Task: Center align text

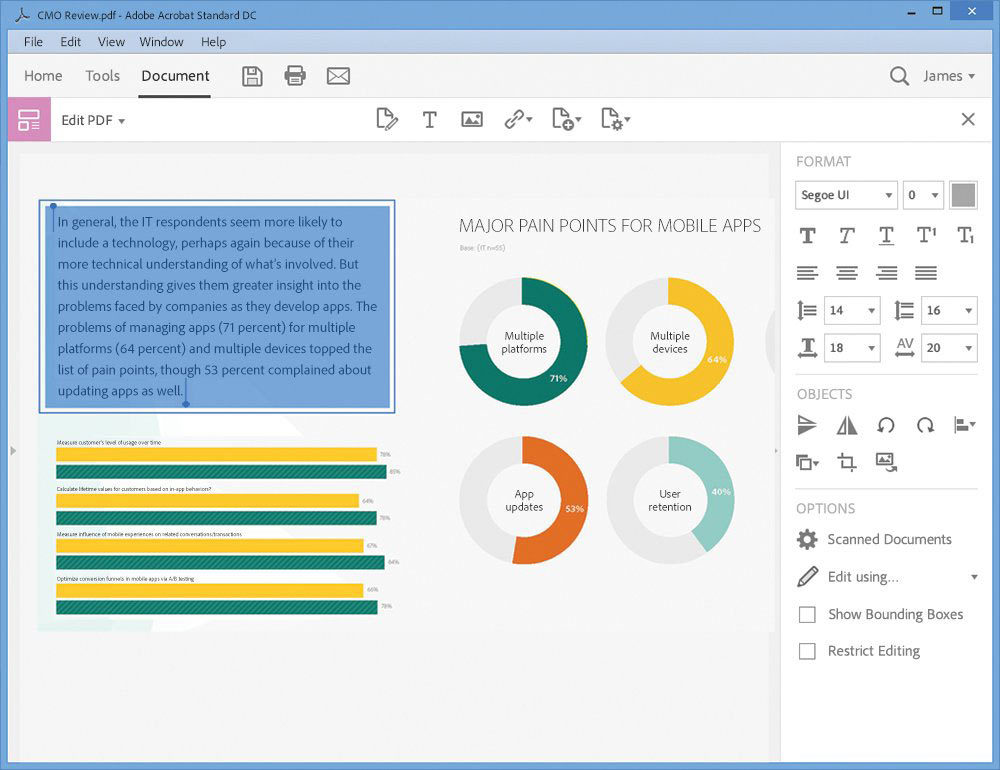Action: (x=847, y=273)
